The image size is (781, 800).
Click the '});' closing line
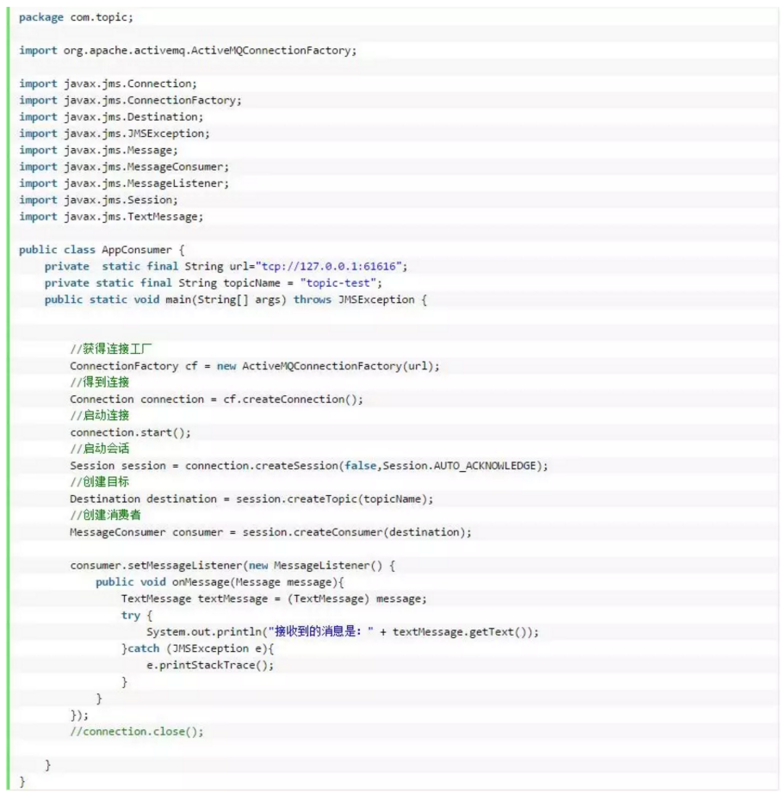point(79,715)
